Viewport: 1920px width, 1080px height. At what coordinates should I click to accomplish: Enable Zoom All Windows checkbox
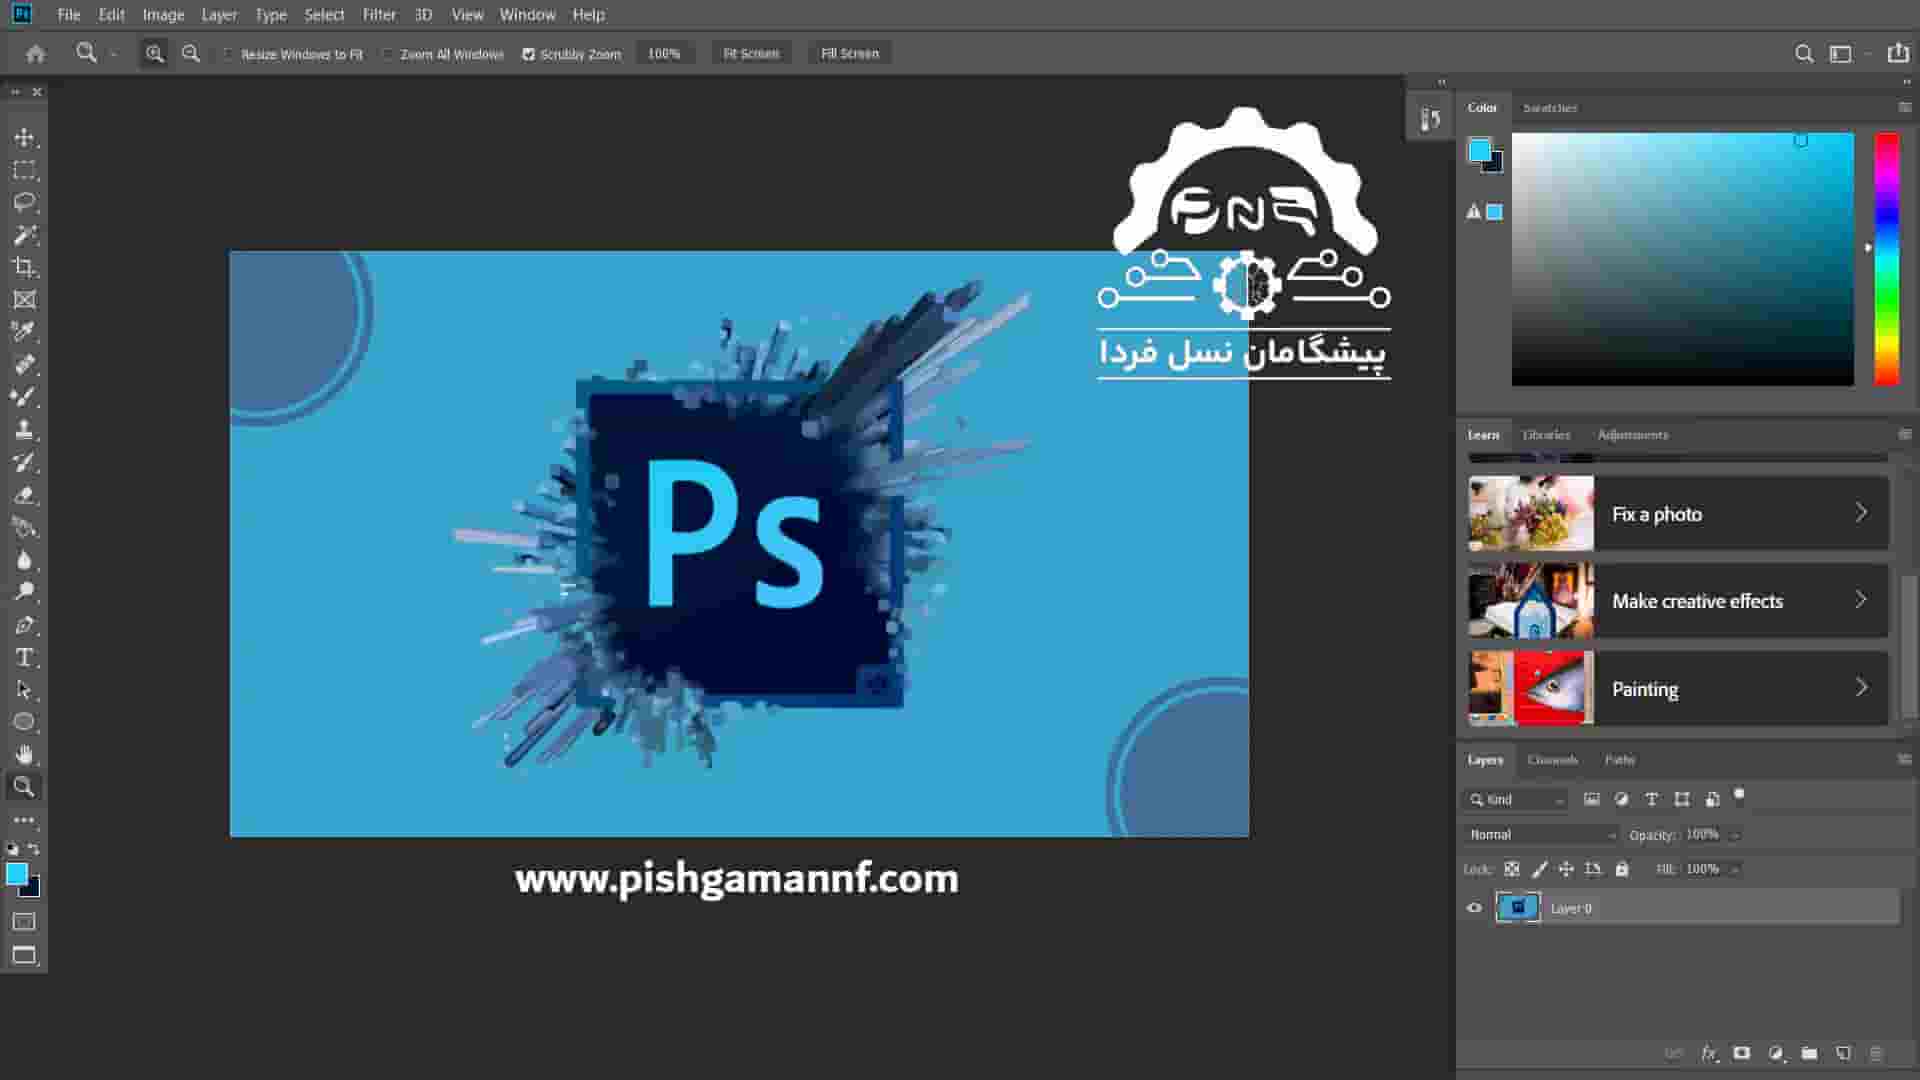(388, 54)
